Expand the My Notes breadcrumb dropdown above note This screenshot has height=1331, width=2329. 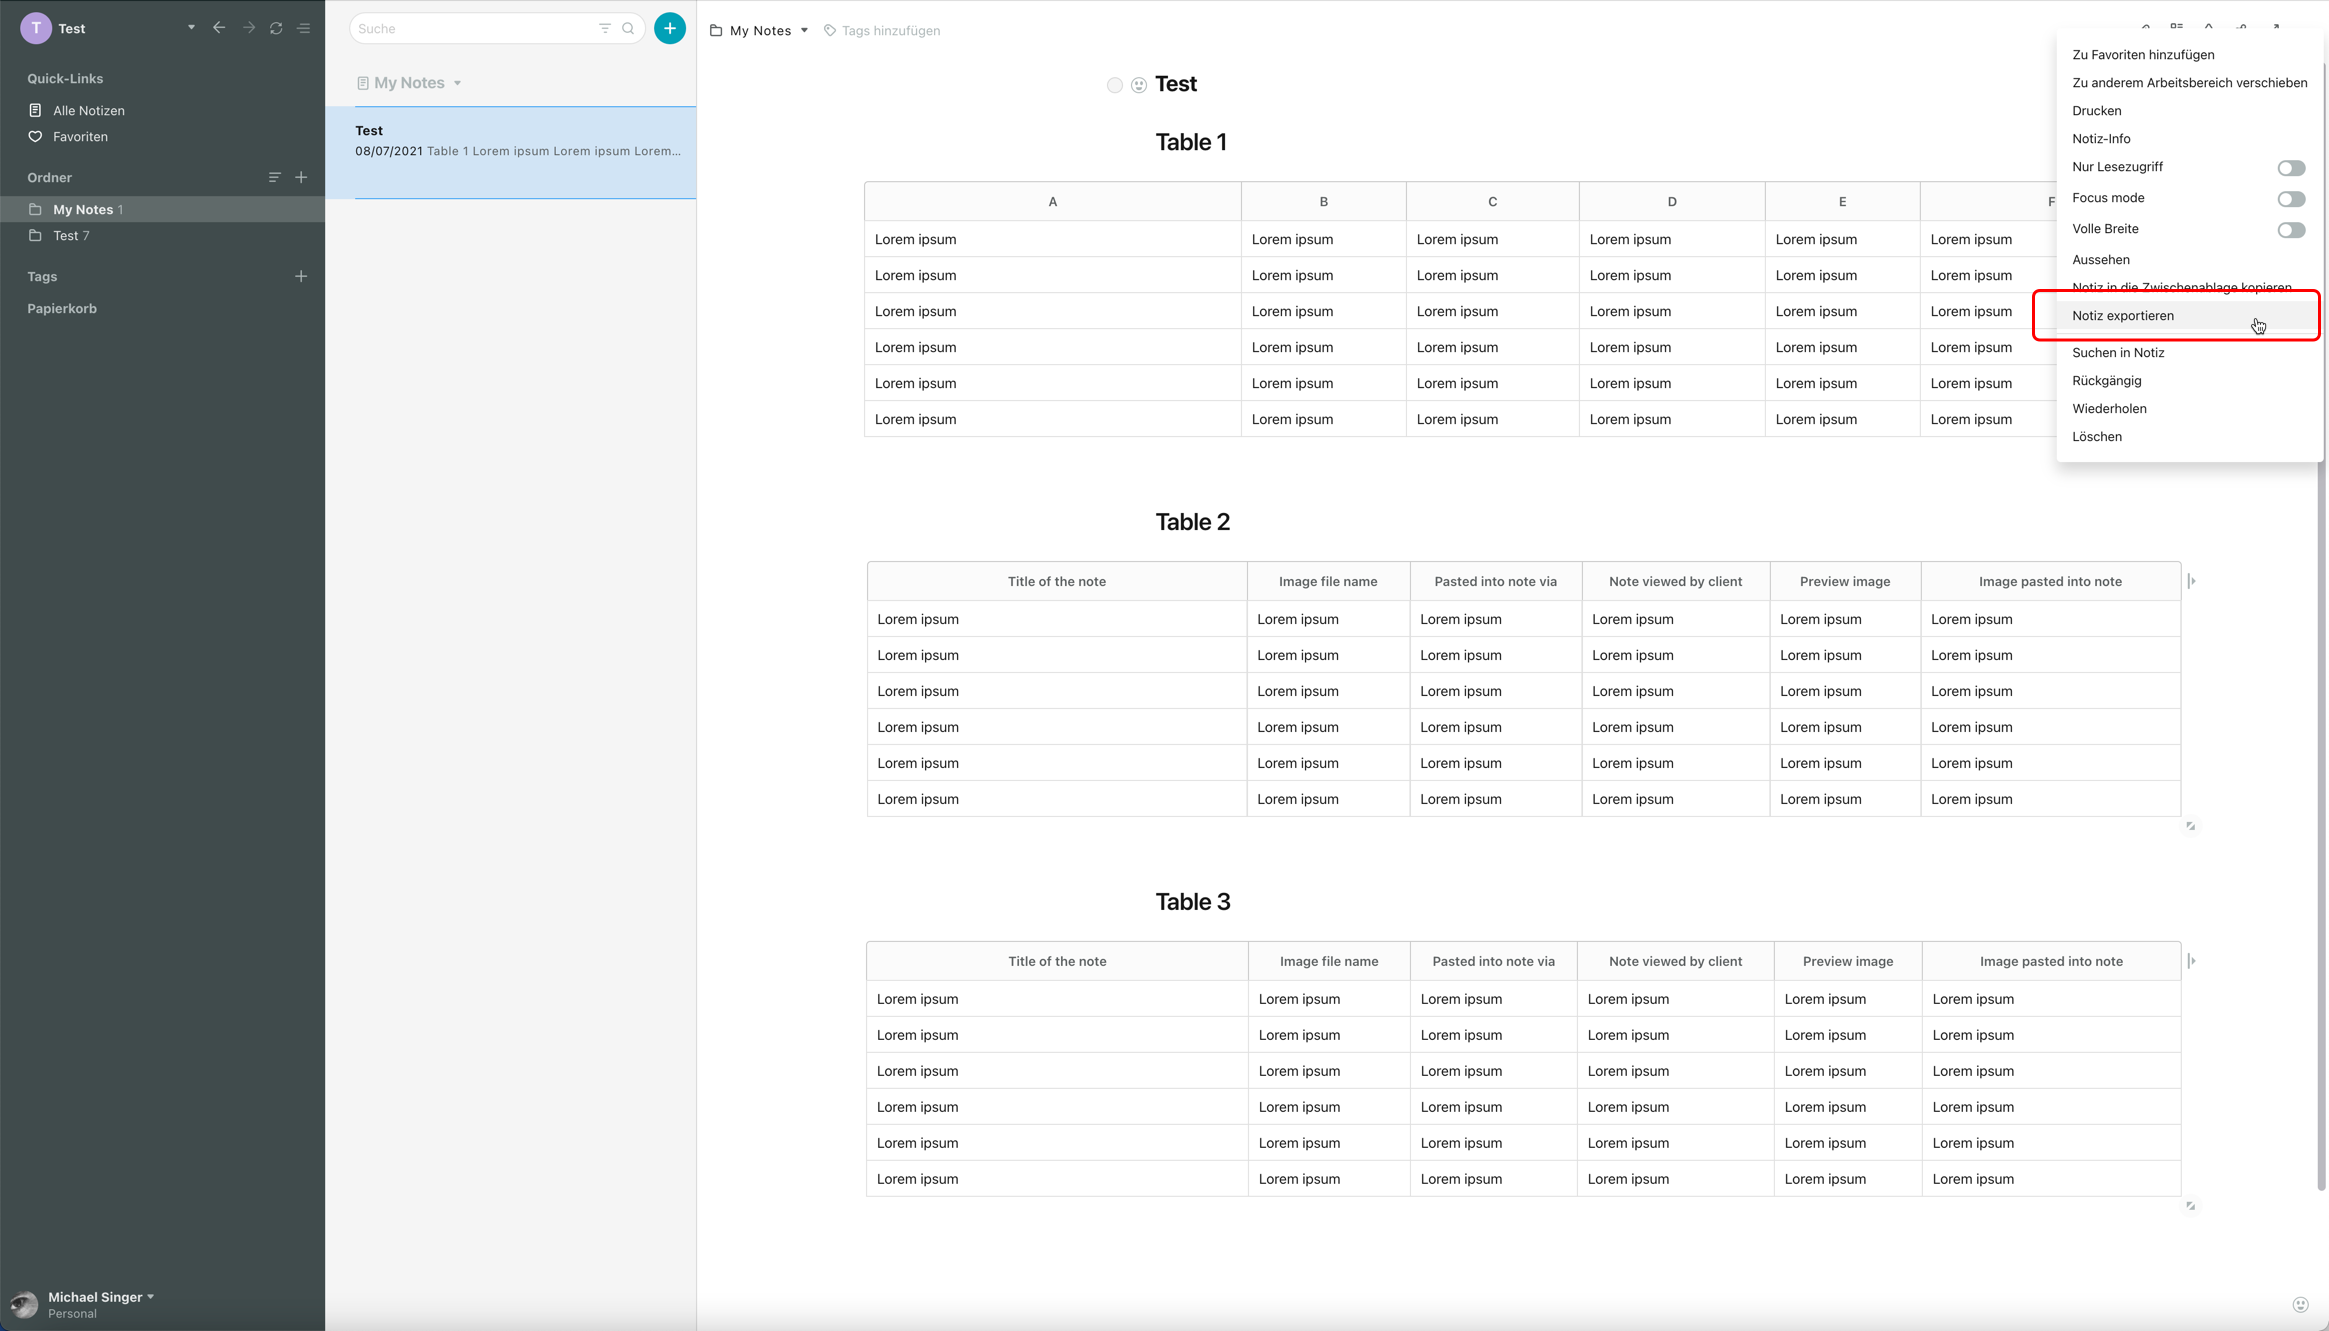point(804,31)
